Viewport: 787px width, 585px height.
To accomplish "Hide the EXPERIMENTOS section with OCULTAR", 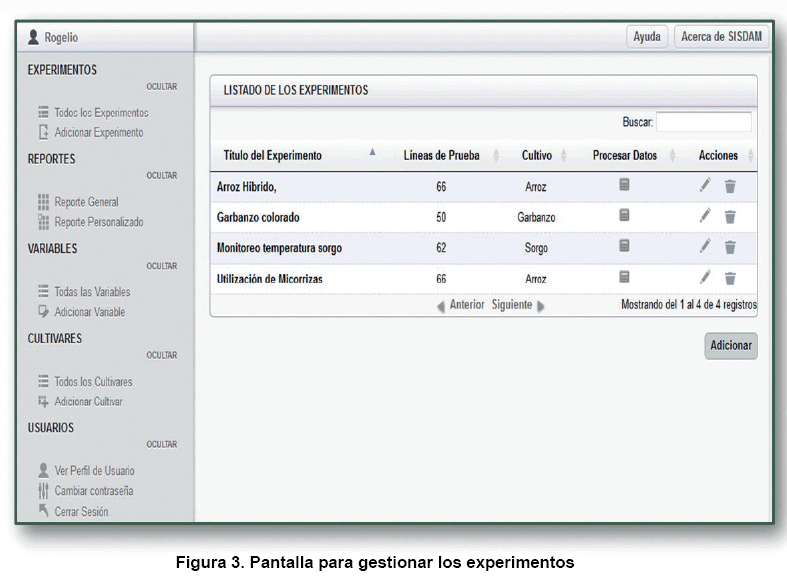I will point(161,87).
